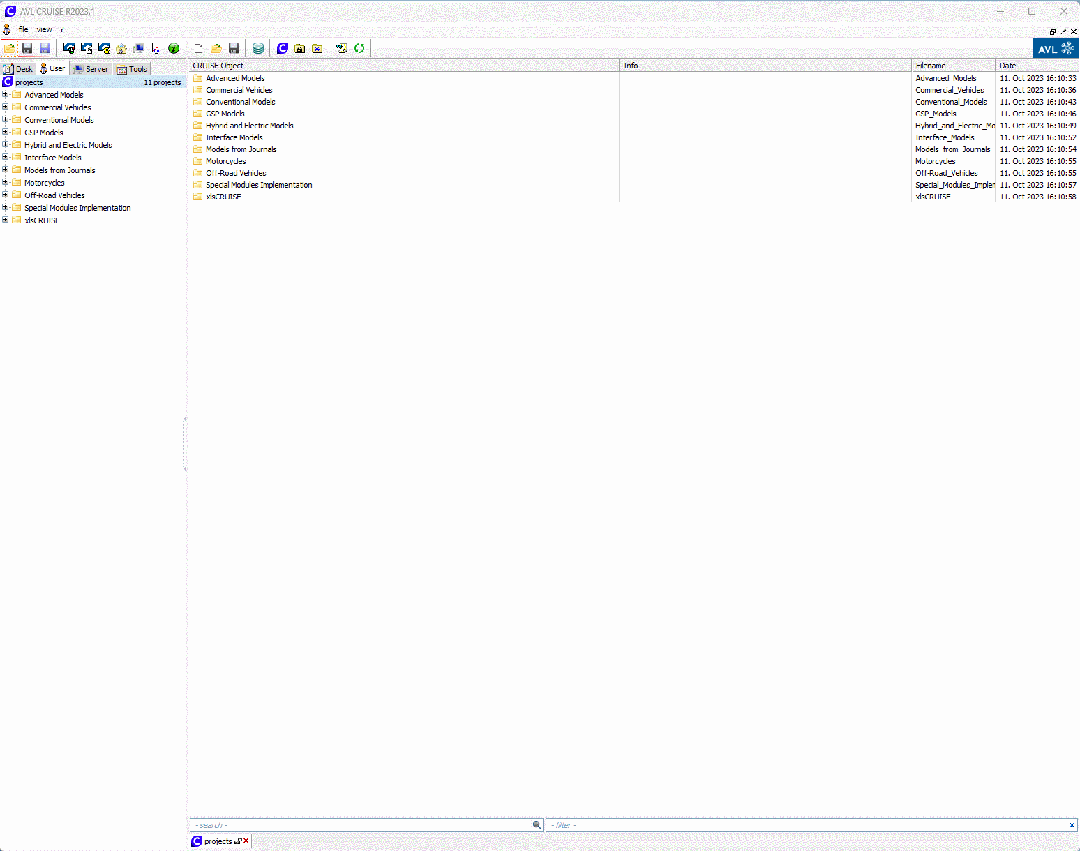Click the grey floppy icon before database icon

coord(234,48)
